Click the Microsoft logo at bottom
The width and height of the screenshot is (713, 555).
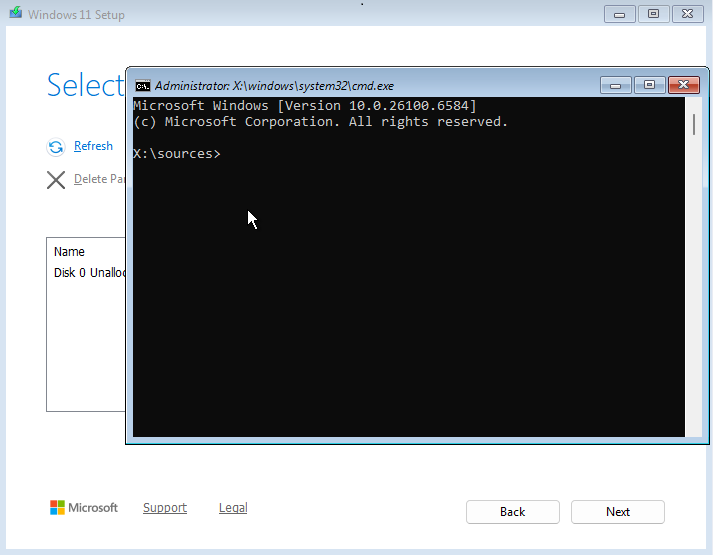[84, 508]
